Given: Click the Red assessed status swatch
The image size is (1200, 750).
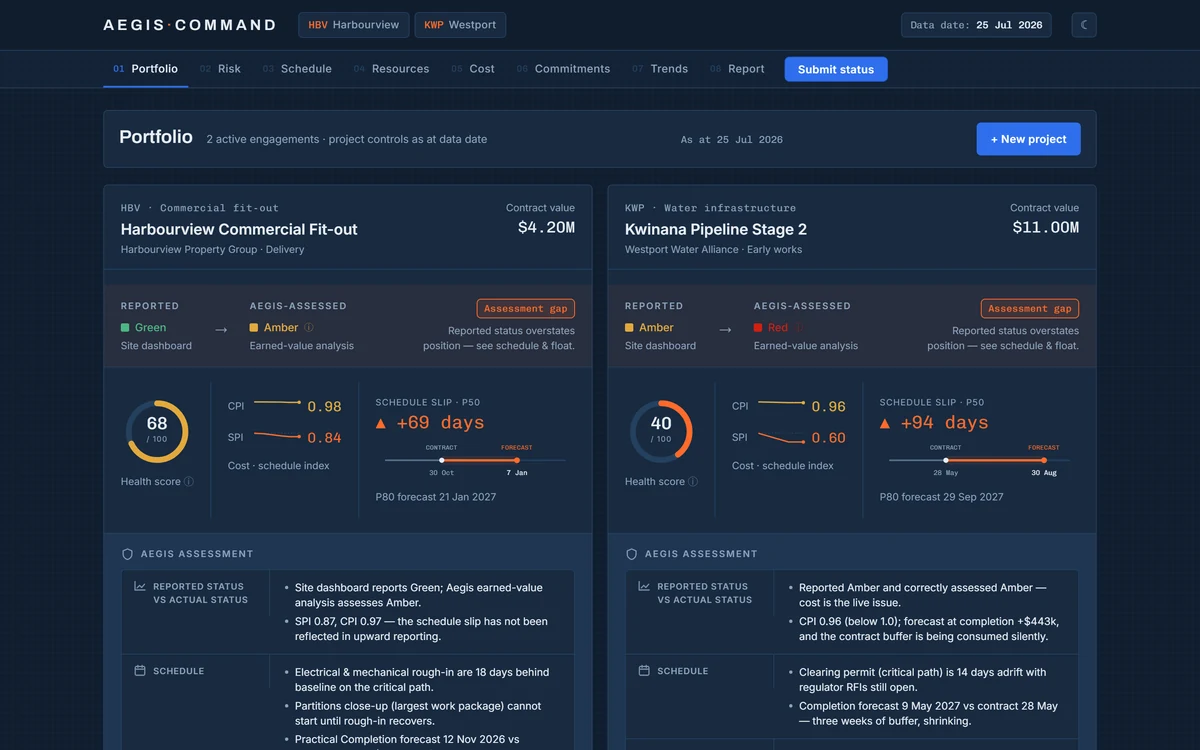Looking at the screenshot, I should pos(758,327).
